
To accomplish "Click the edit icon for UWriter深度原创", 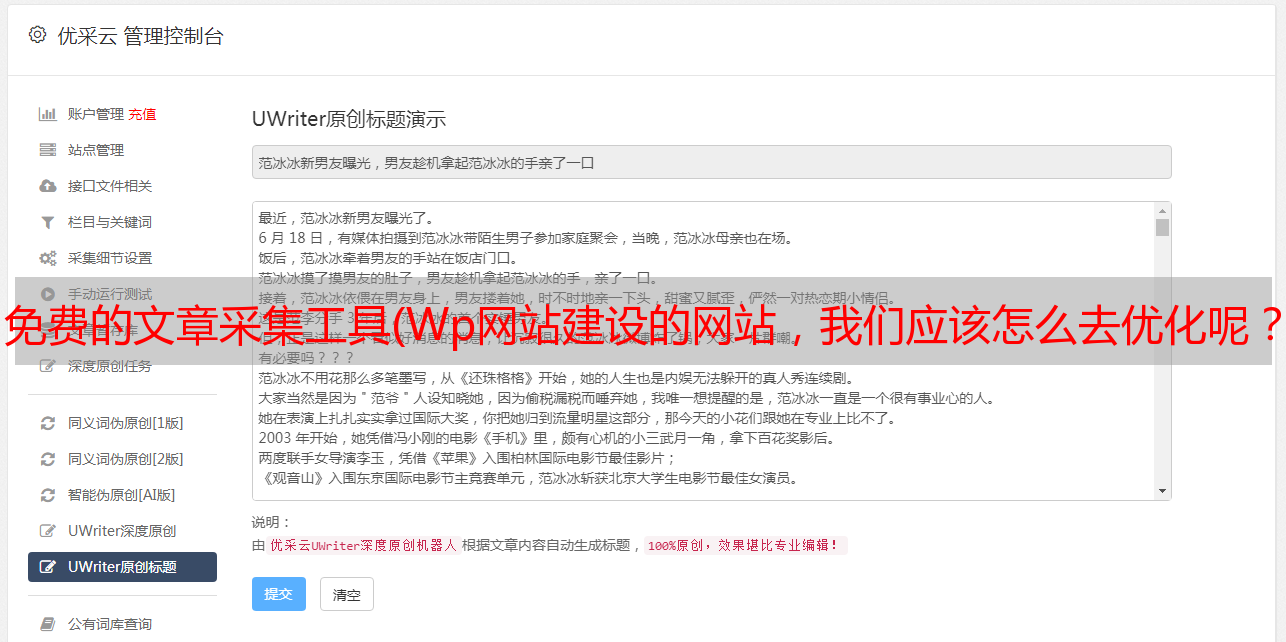I will tap(47, 531).
